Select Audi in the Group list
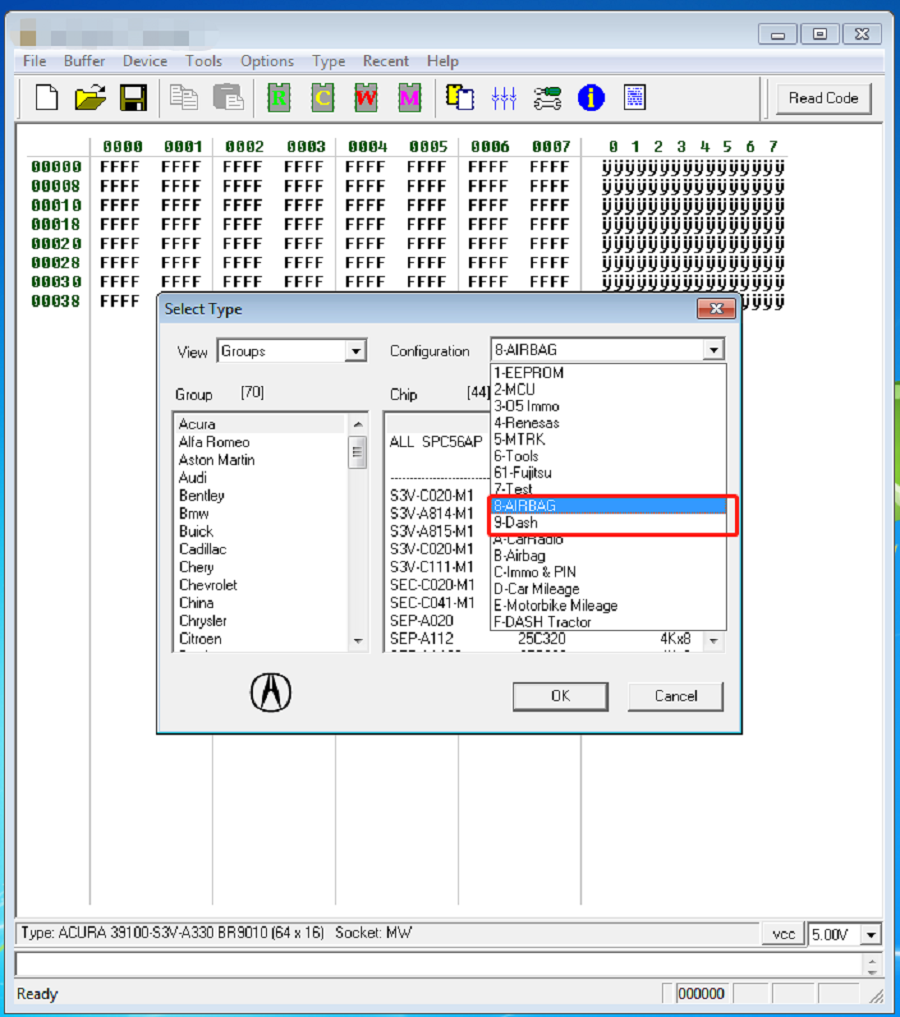The width and height of the screenshot is (900, 1017). tap(261, 478)
